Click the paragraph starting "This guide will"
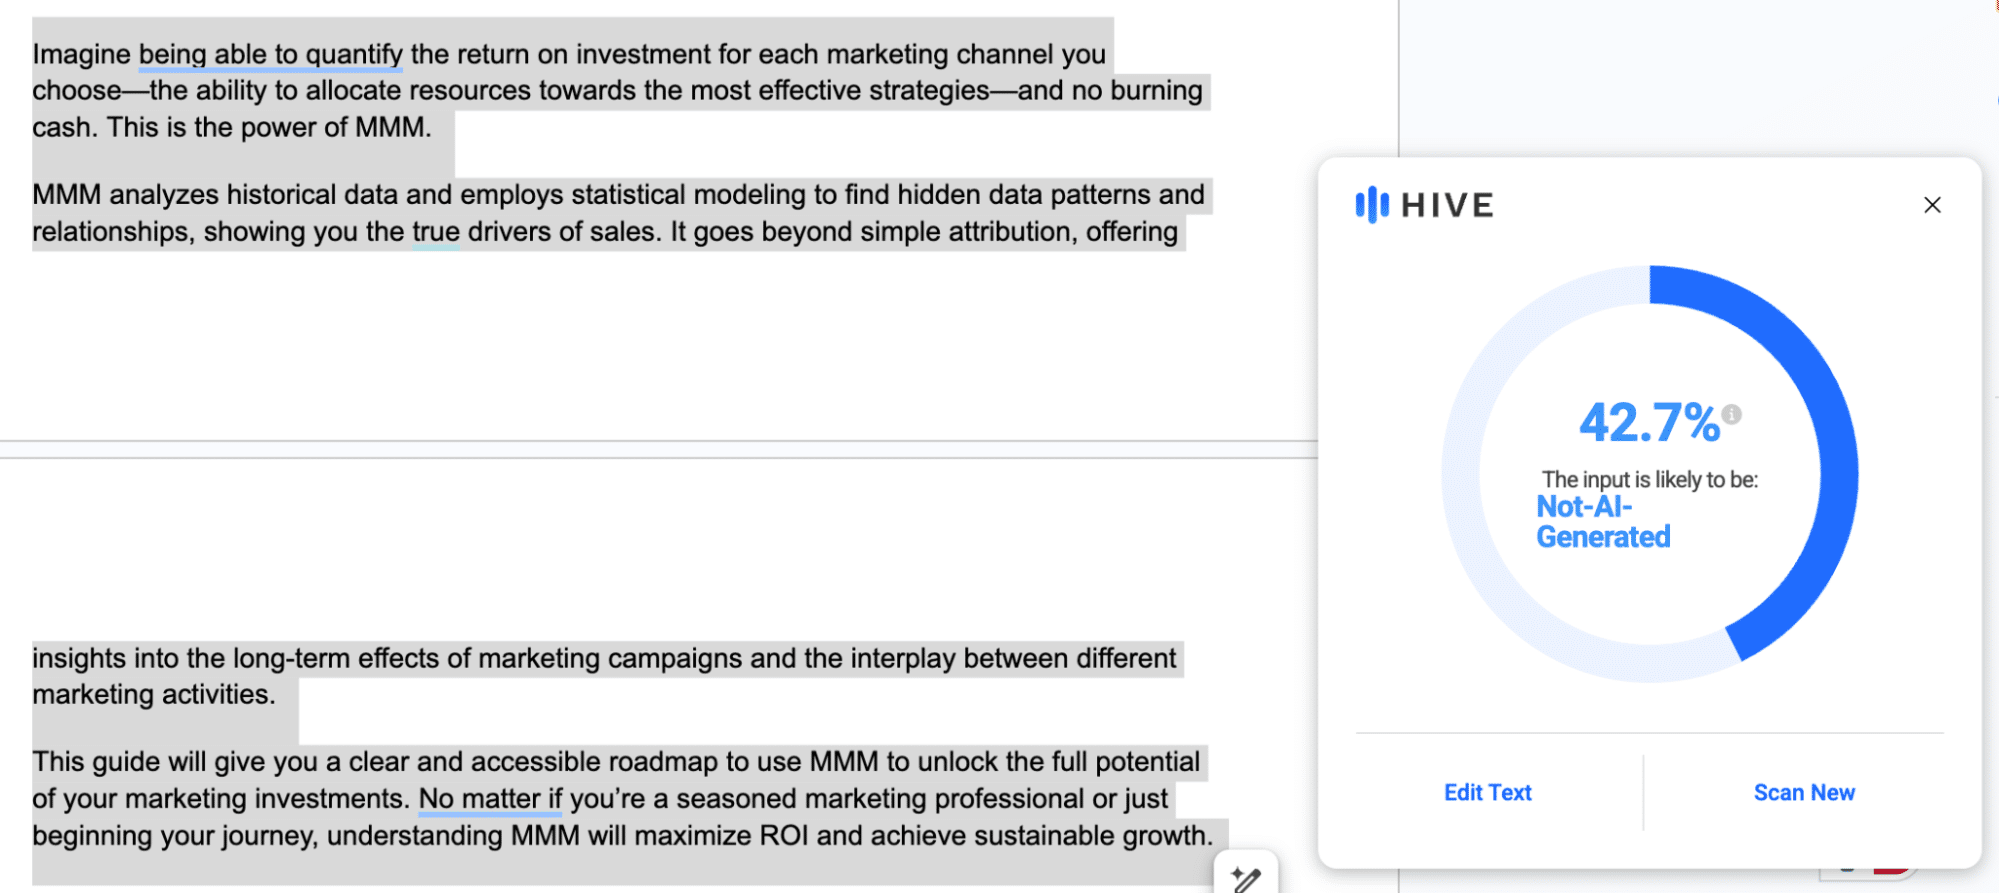Viewport: 1999px width, 894px height. pyautogui.click(x=622, y=798)
